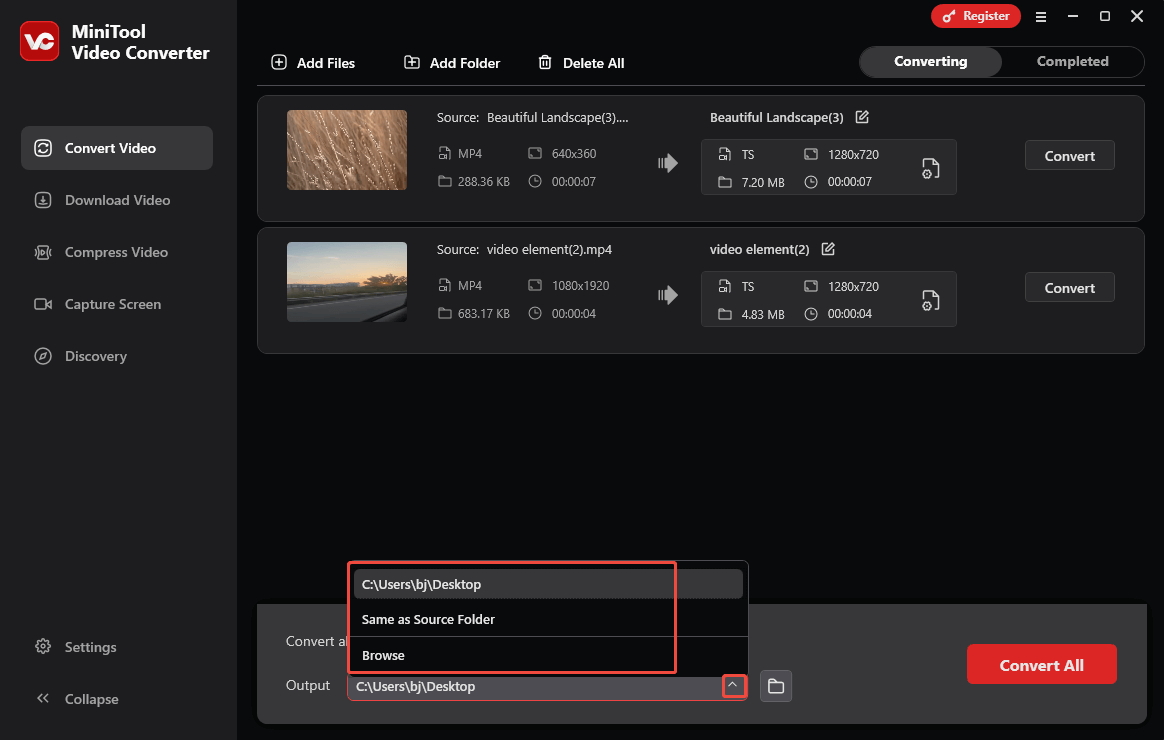
Task: Click the 288.36 KB source size
Action: click(483, 182)
